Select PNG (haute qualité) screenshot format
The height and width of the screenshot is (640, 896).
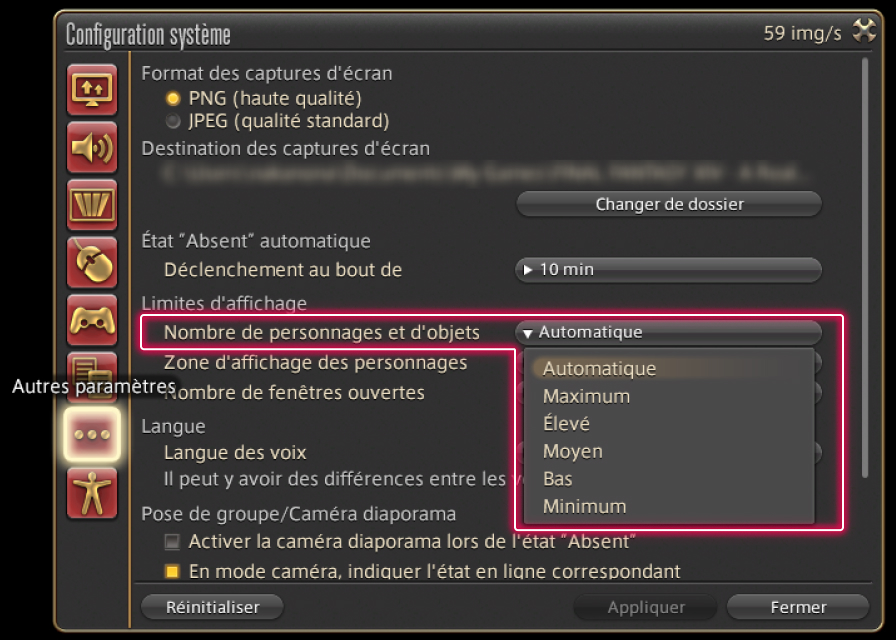(x=174, y=99)
